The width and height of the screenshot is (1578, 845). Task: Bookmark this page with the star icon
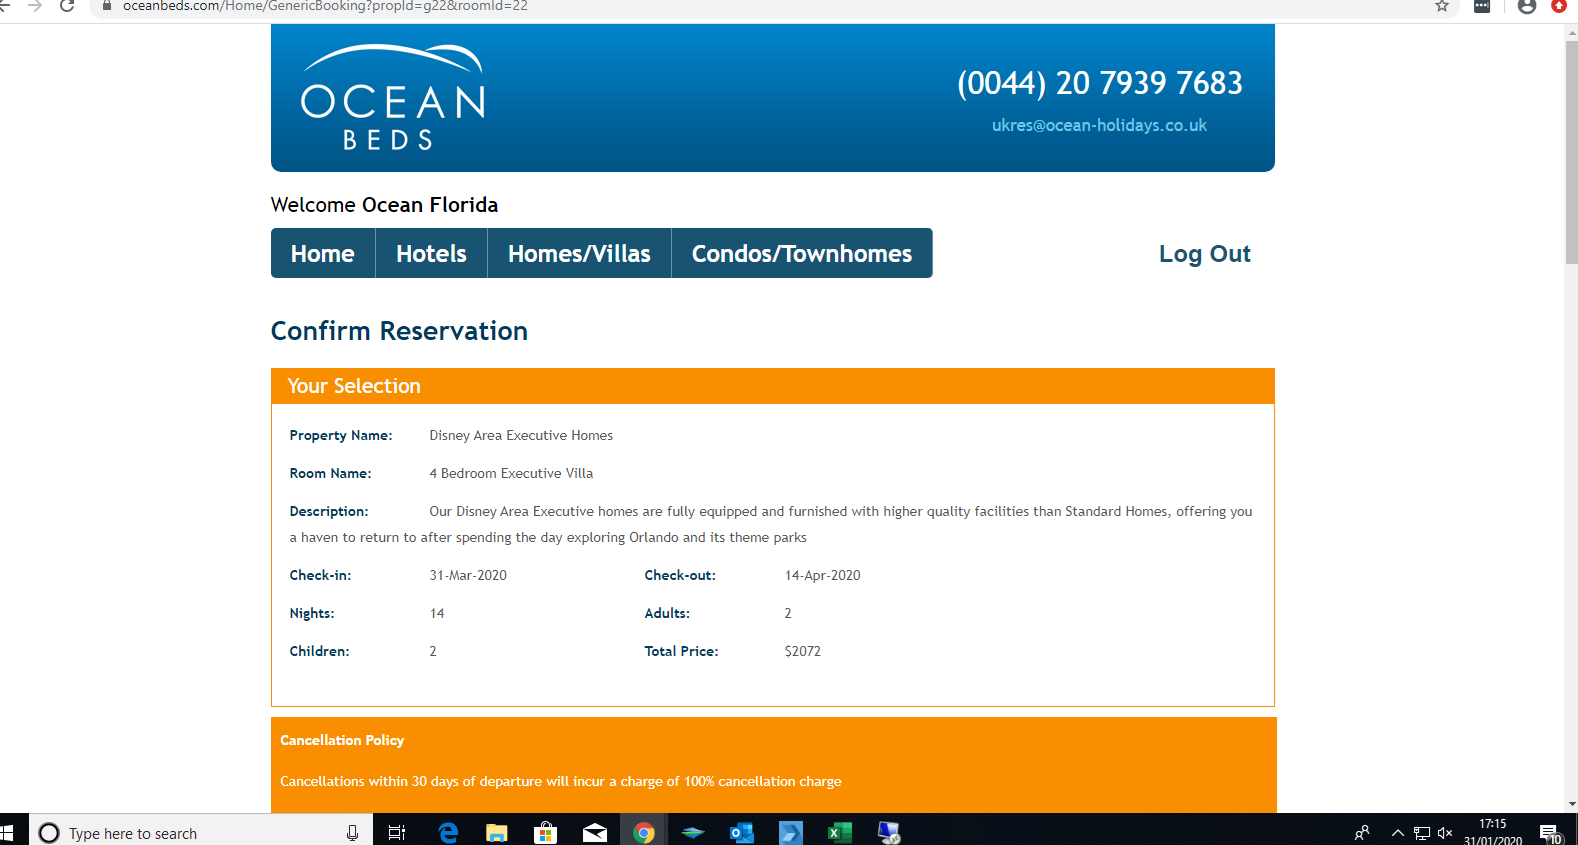point(1442,6)
